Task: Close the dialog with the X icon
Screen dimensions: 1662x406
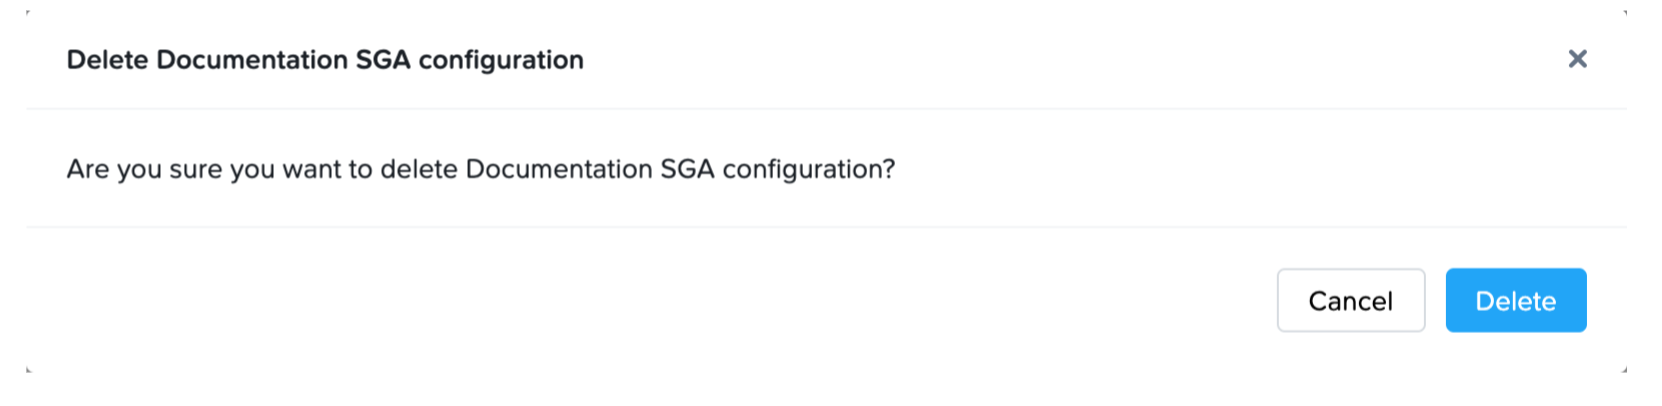Action: pos(1577,59)
